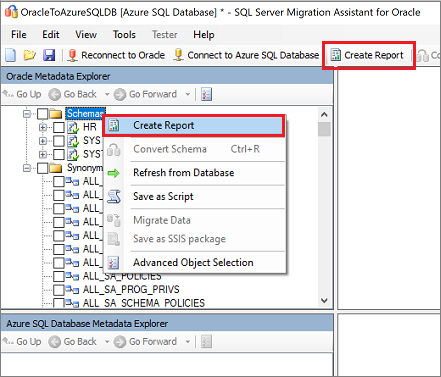This screenshot has width=441, height=377.
Task: Select the HR schema tree item
Action: click(x=90, y=127)
